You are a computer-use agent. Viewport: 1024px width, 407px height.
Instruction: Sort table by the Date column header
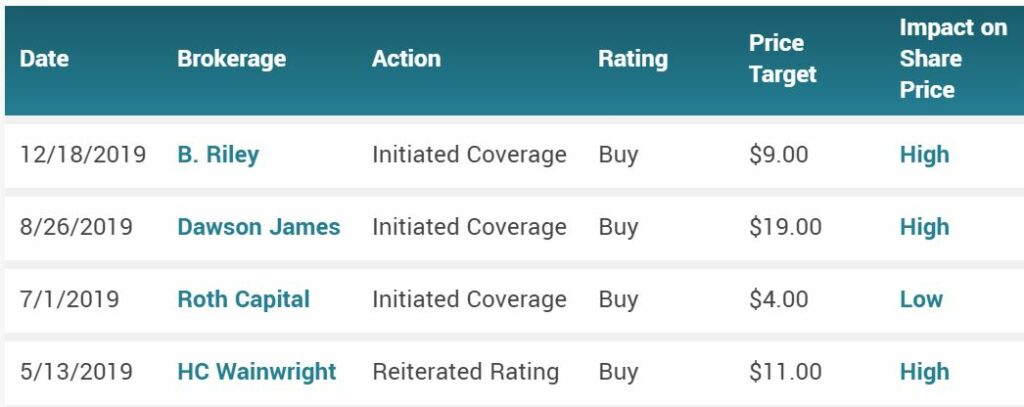point(44,59)
